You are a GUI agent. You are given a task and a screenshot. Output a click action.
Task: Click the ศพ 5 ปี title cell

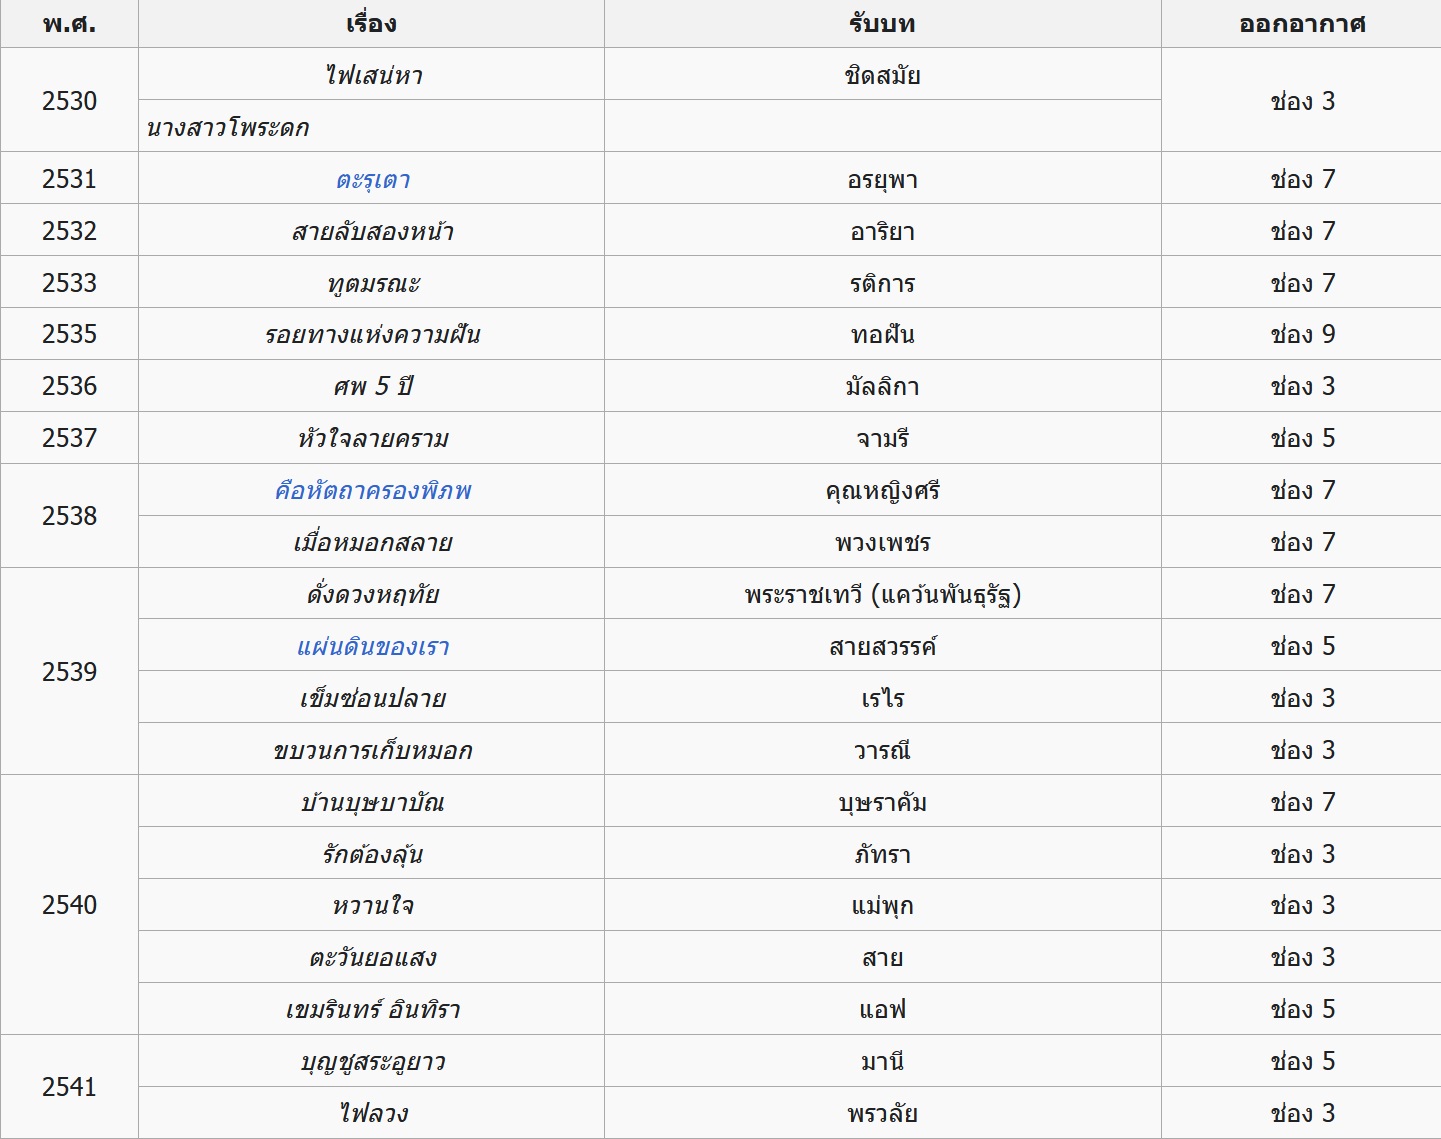(373, 387)
